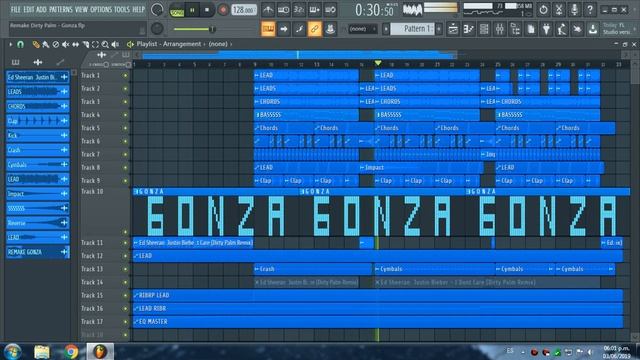
Task: Select the playlist Draw pencil tool
Action: coord(36,44)
